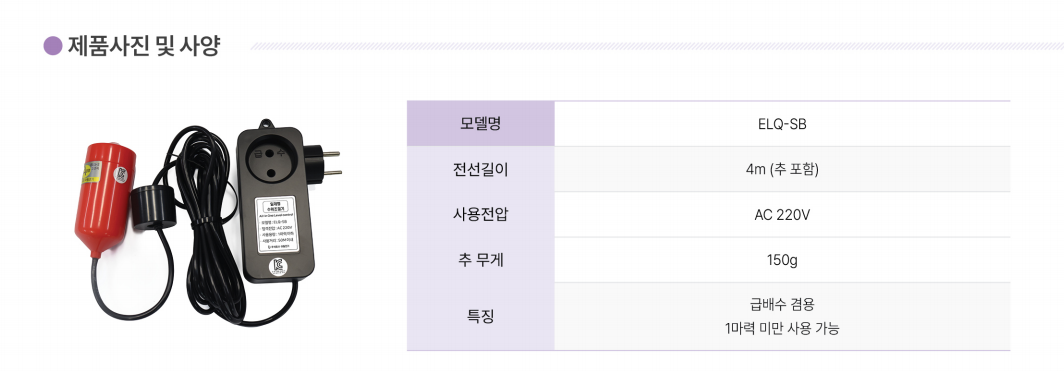Viewport: 1064px width, 371px height.
Task: Select the ELQ-SB model value
Action: [782, 125]
